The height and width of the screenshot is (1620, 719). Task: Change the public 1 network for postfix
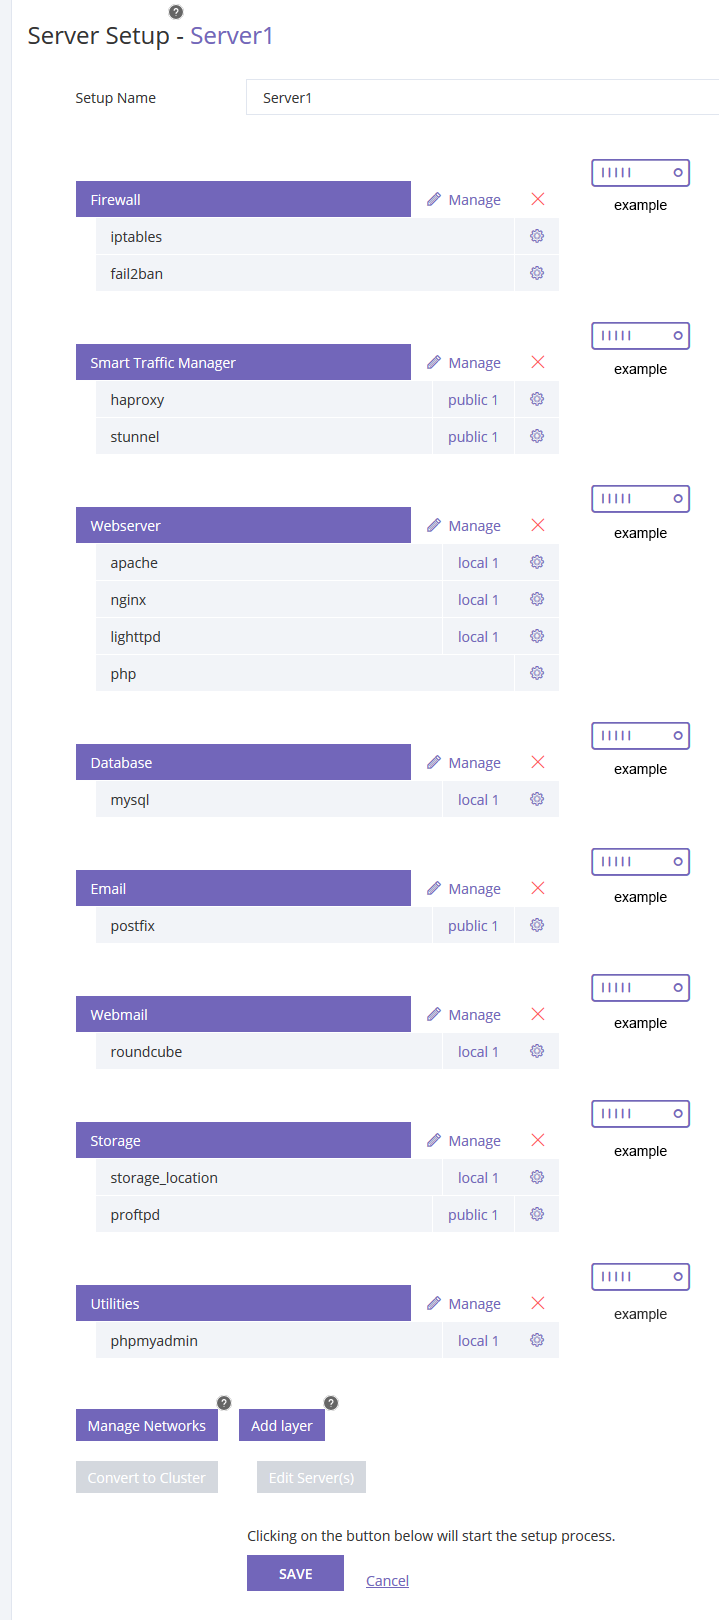(x=473, y=926)
